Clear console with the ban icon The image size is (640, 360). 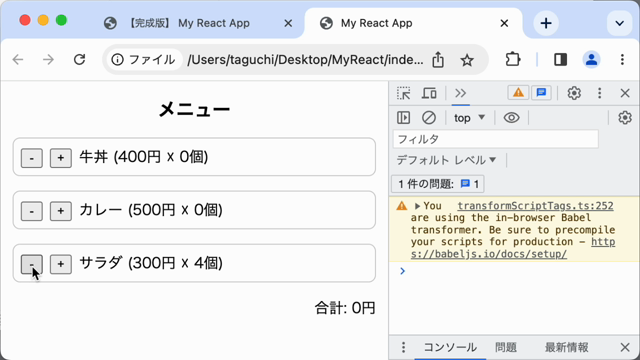[429, 118]
